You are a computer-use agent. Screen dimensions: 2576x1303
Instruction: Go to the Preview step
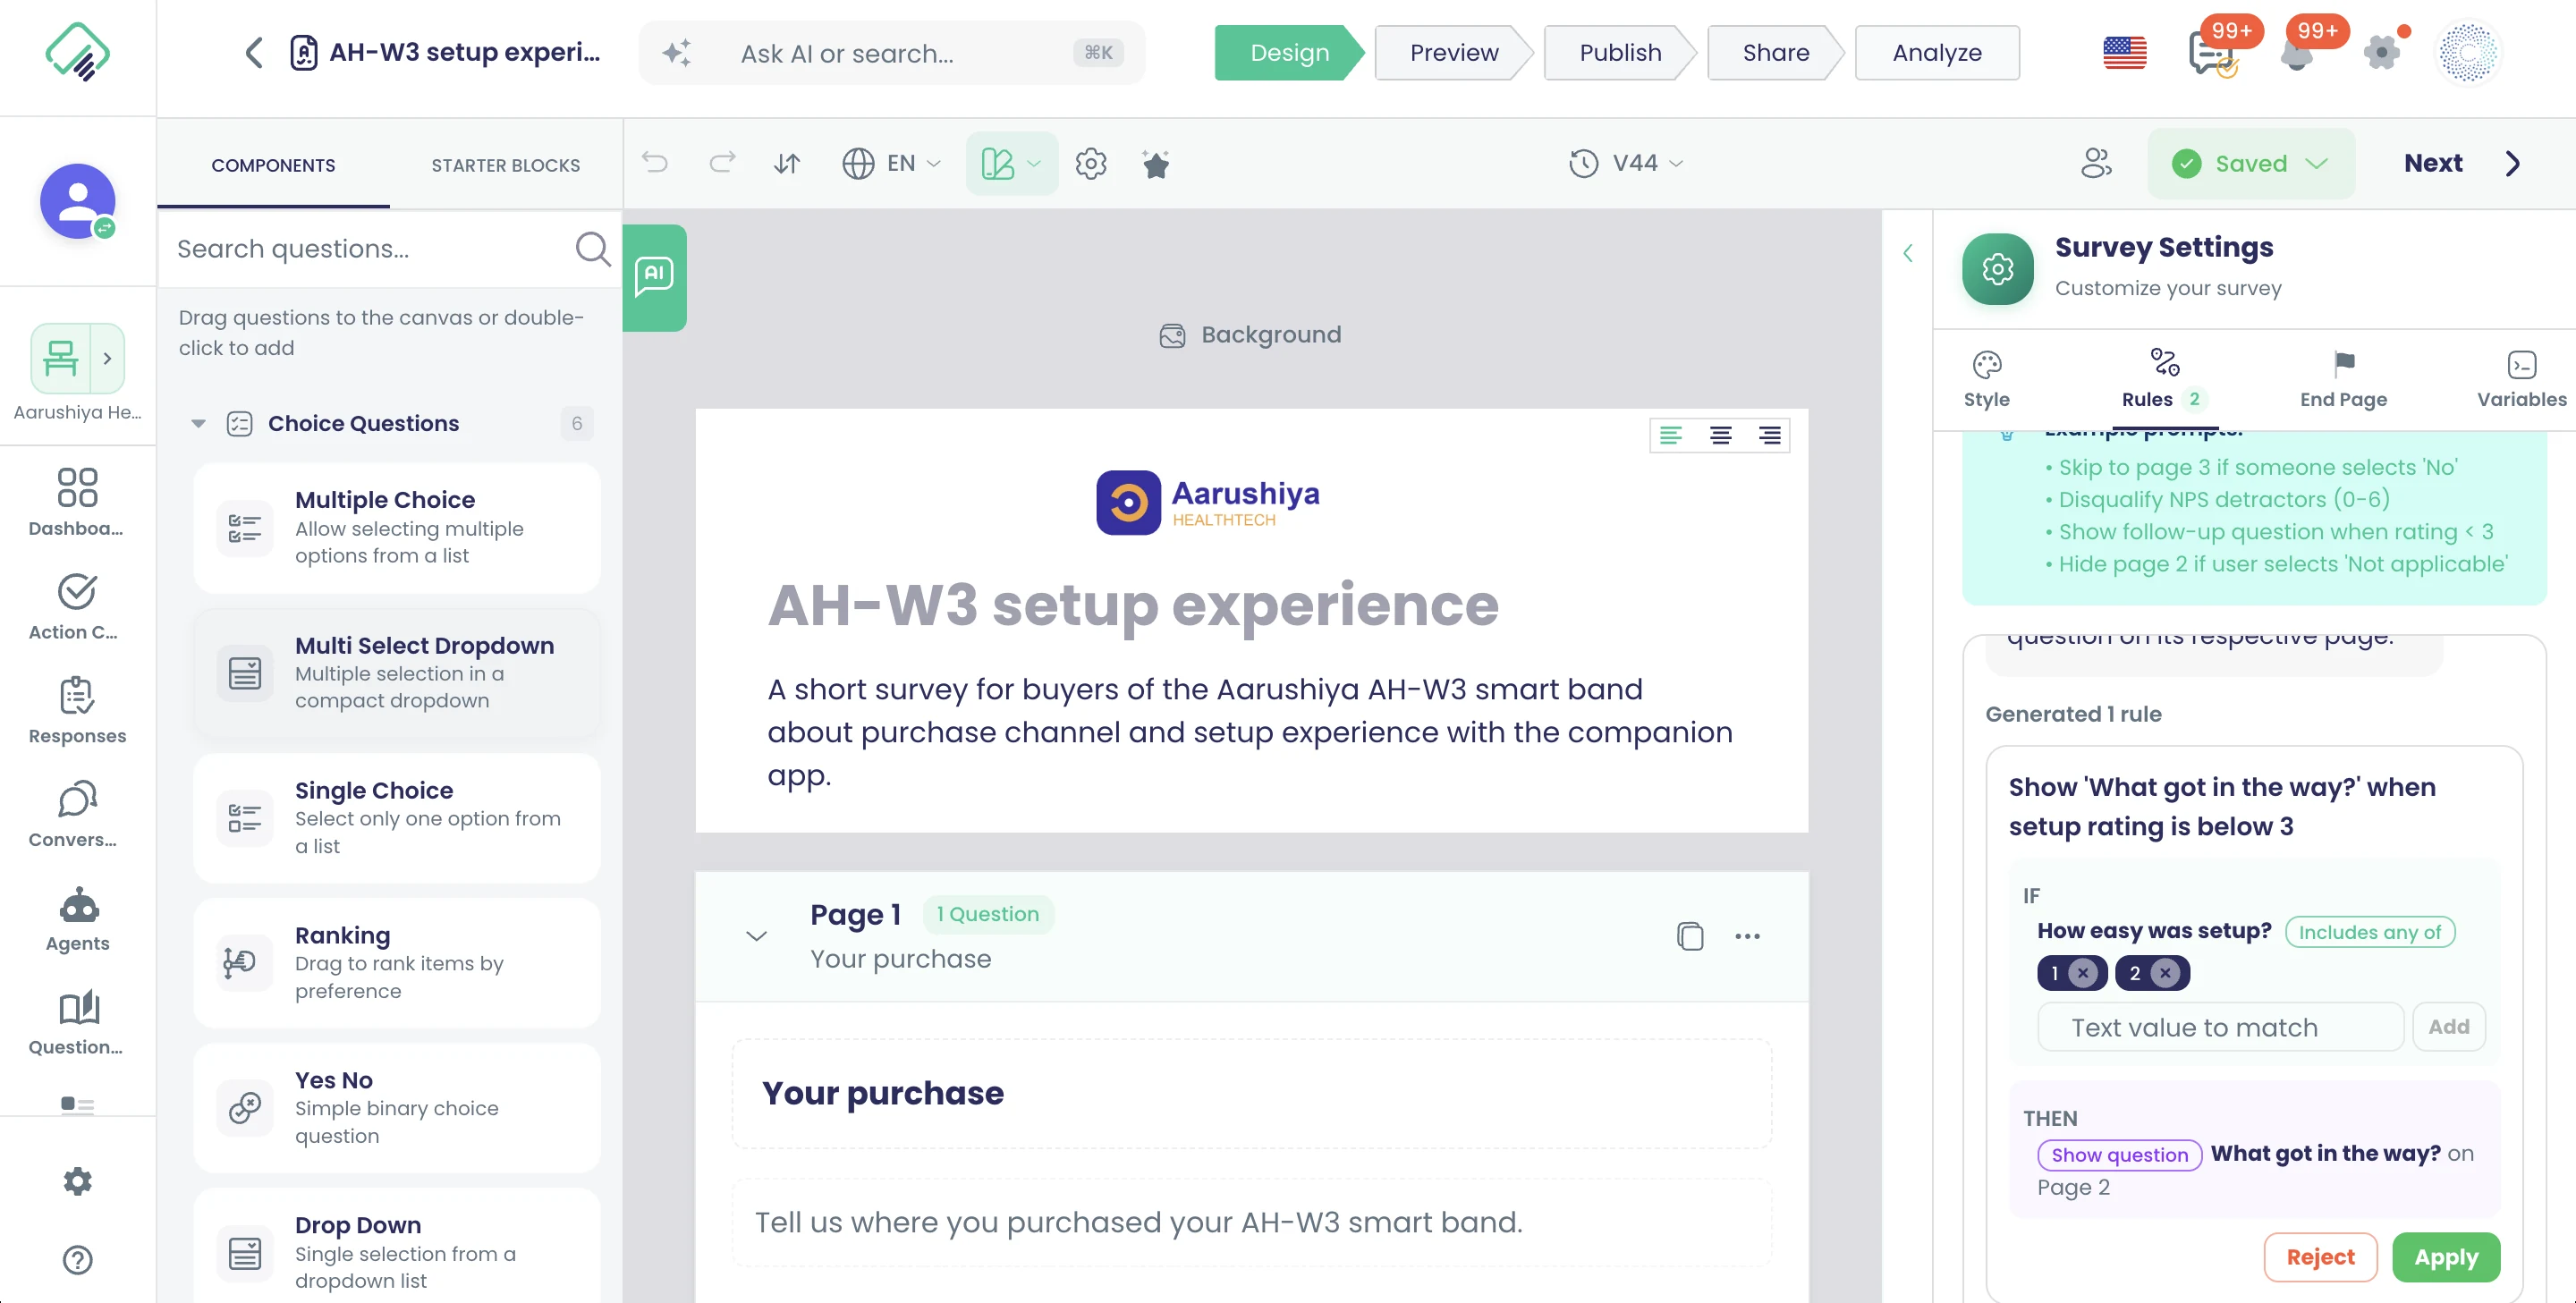click(x=1454, y=53)
